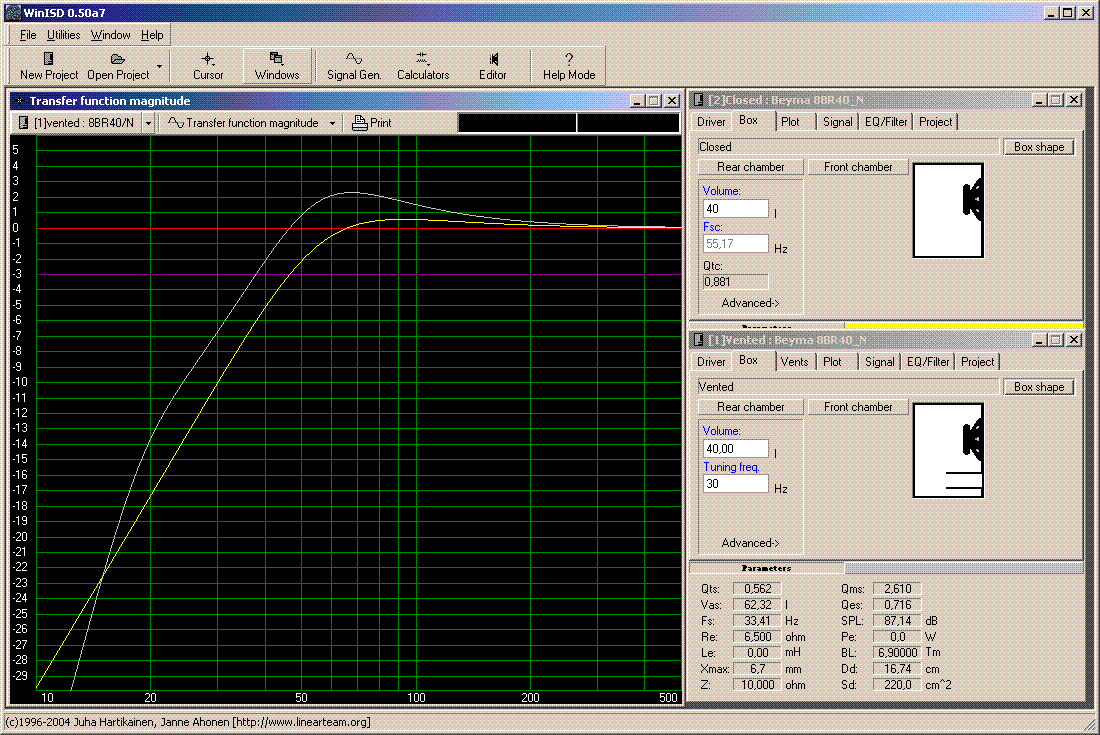
Task: Click the Re value 6,500
Action: [757, 637]
